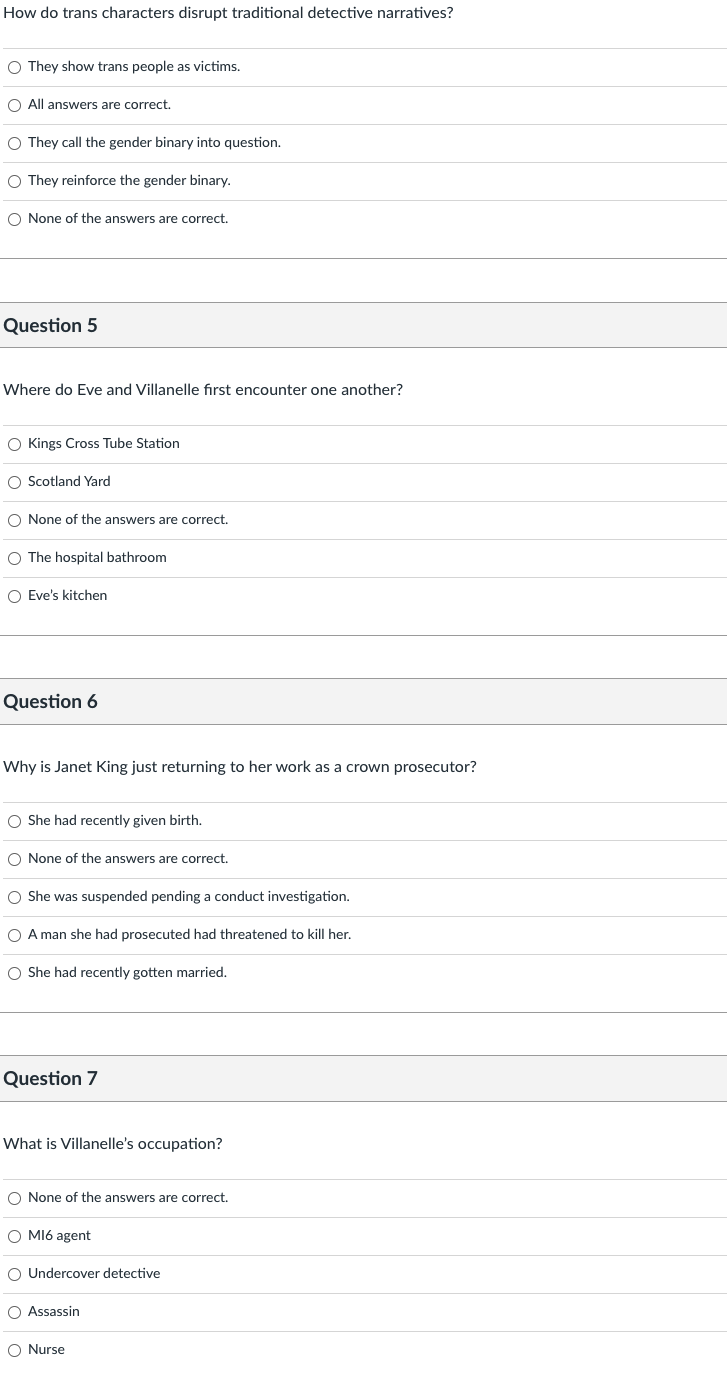This screenshot has width=727, height=1379.
Task: Select the 'Assassin' answer
Action: [x=14, y=1312]
